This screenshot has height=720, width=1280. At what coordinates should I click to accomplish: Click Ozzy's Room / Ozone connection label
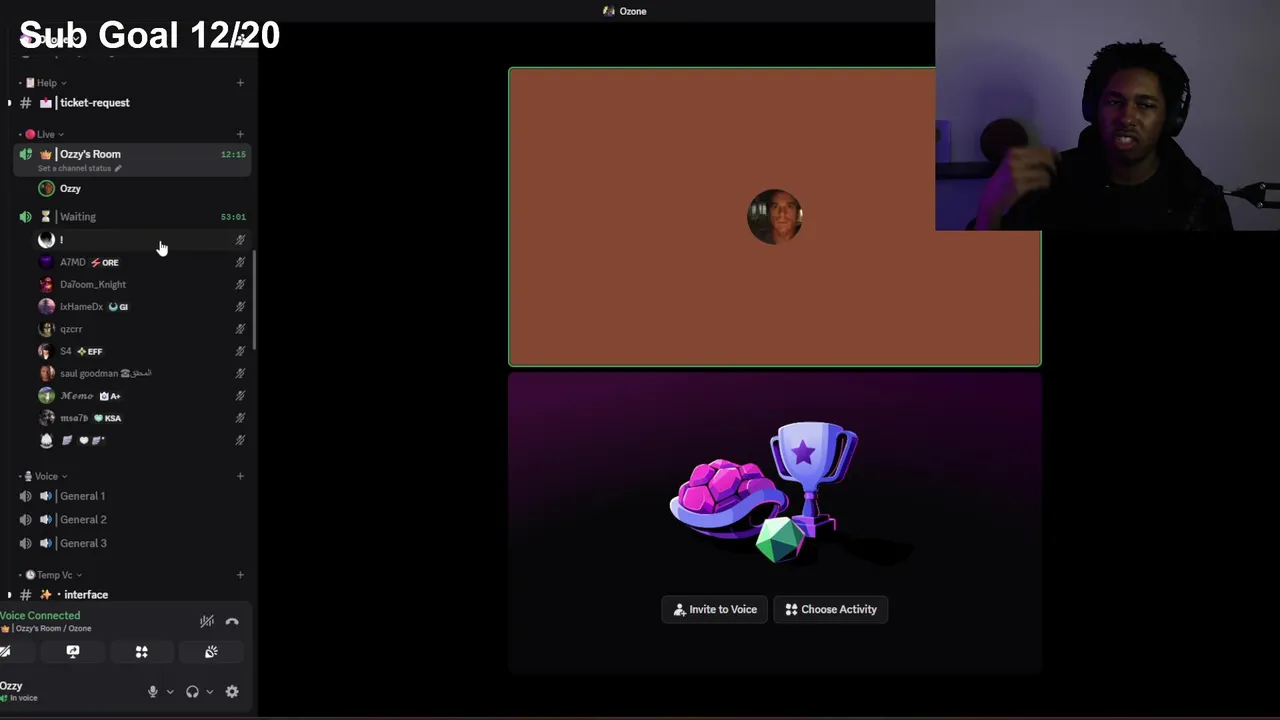point(47,629)
